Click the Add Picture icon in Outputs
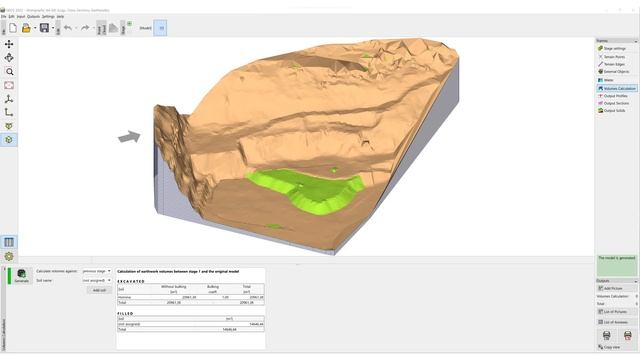Viewport: 640px width, 360px height. 601,288
